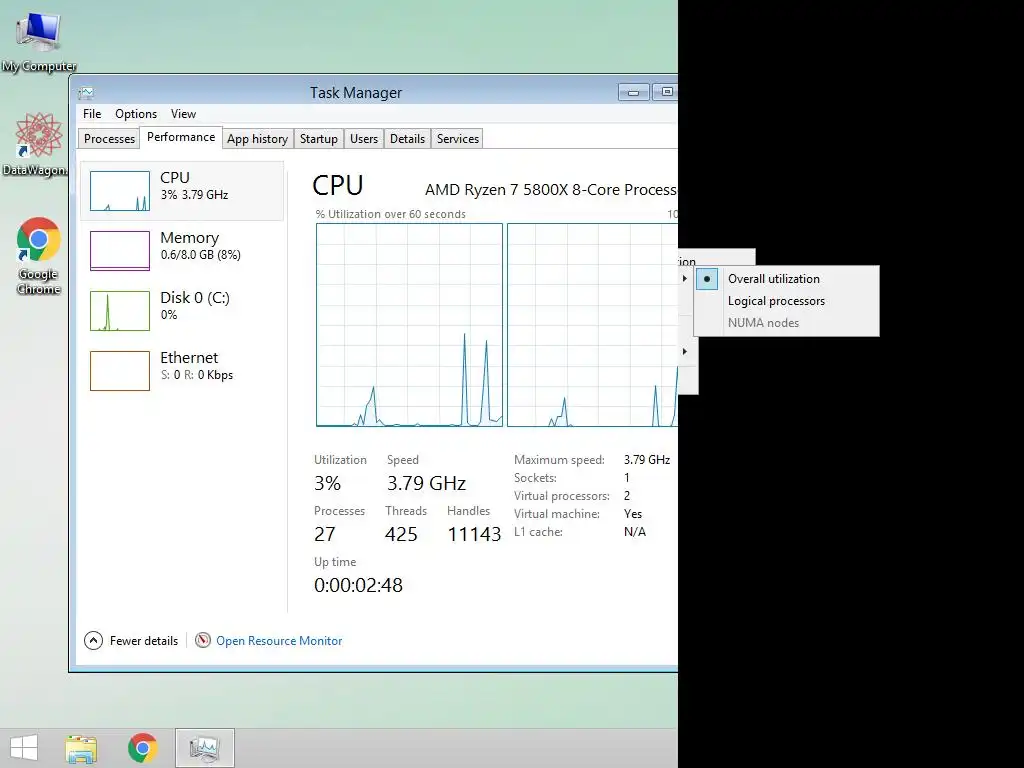1024x768 pixels.
Task: Select the CPU mini graph thumbnail
Action: 120,191
